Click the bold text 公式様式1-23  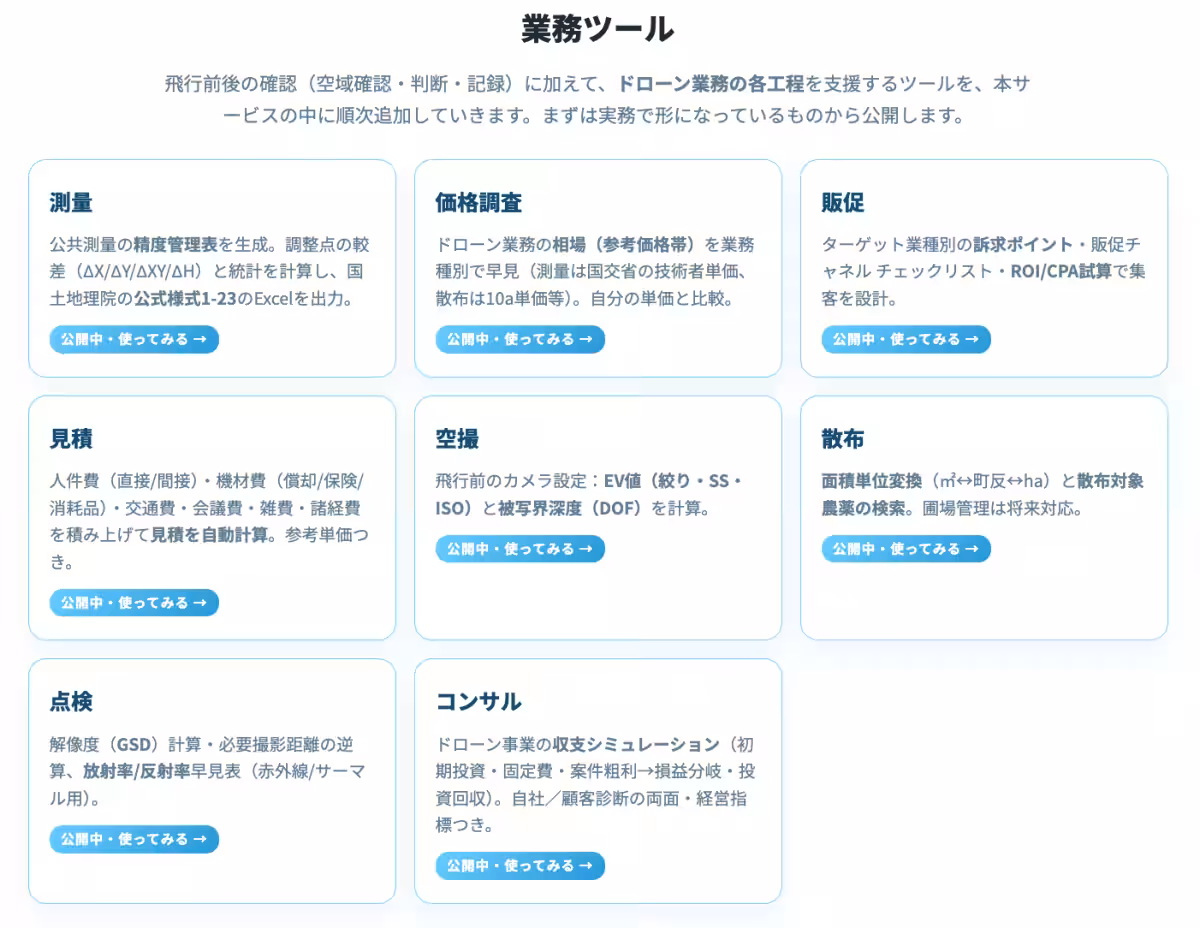point(185,298)
